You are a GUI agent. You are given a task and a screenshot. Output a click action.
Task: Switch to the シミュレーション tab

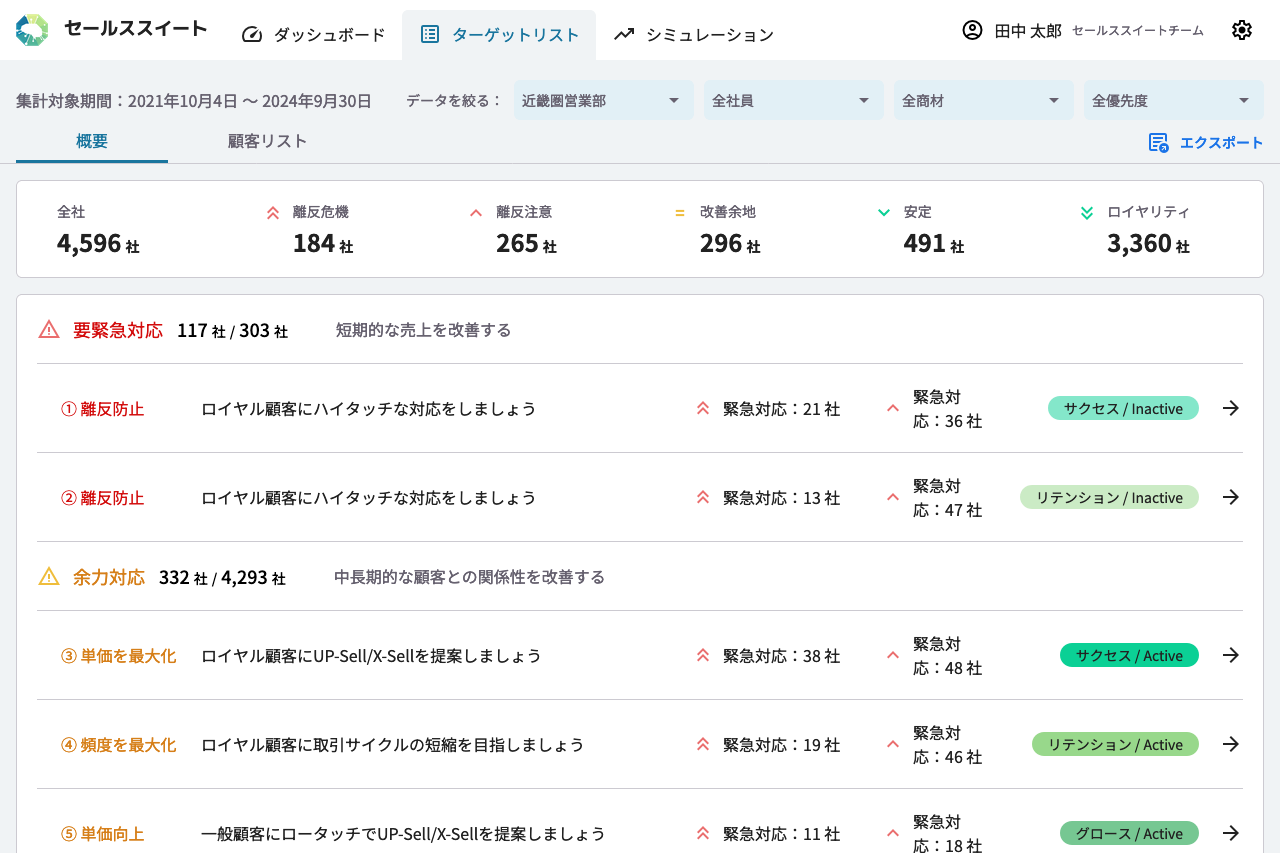point(694,34)
